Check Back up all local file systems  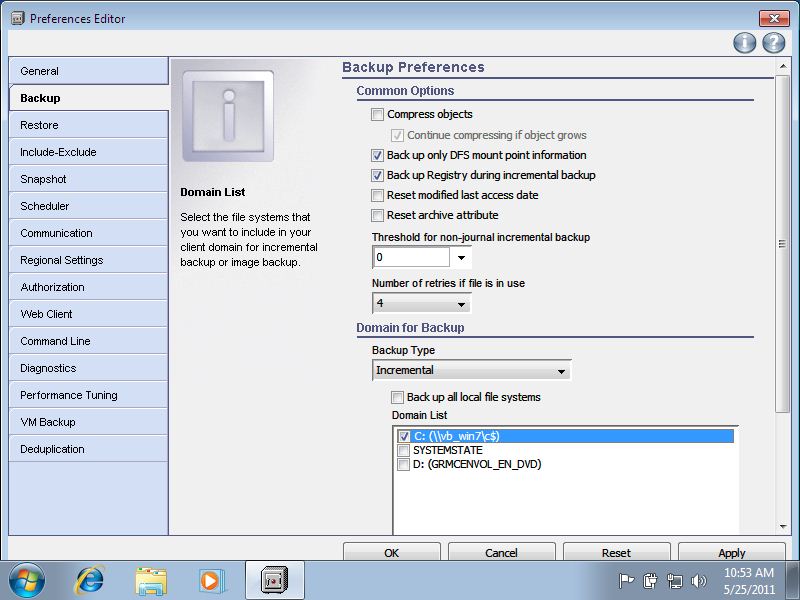pos(397,397)
